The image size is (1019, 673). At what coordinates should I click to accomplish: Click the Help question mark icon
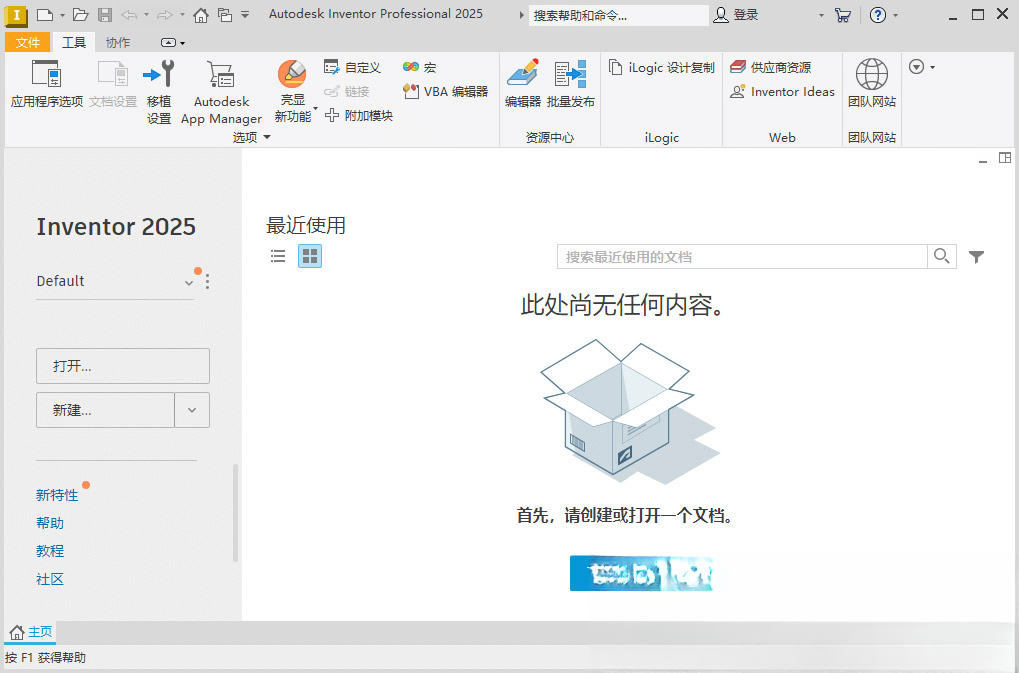tap(878, 15)
